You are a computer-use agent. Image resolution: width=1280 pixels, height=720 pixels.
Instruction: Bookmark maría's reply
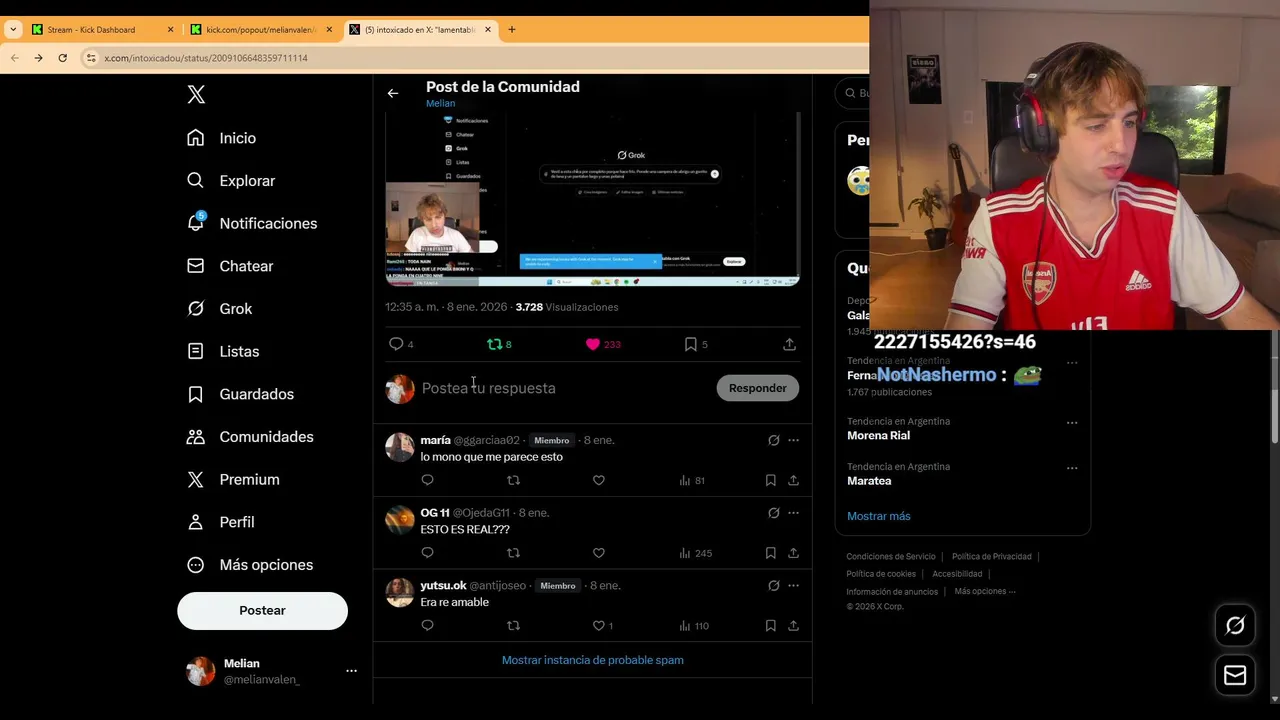pos(770,480)
